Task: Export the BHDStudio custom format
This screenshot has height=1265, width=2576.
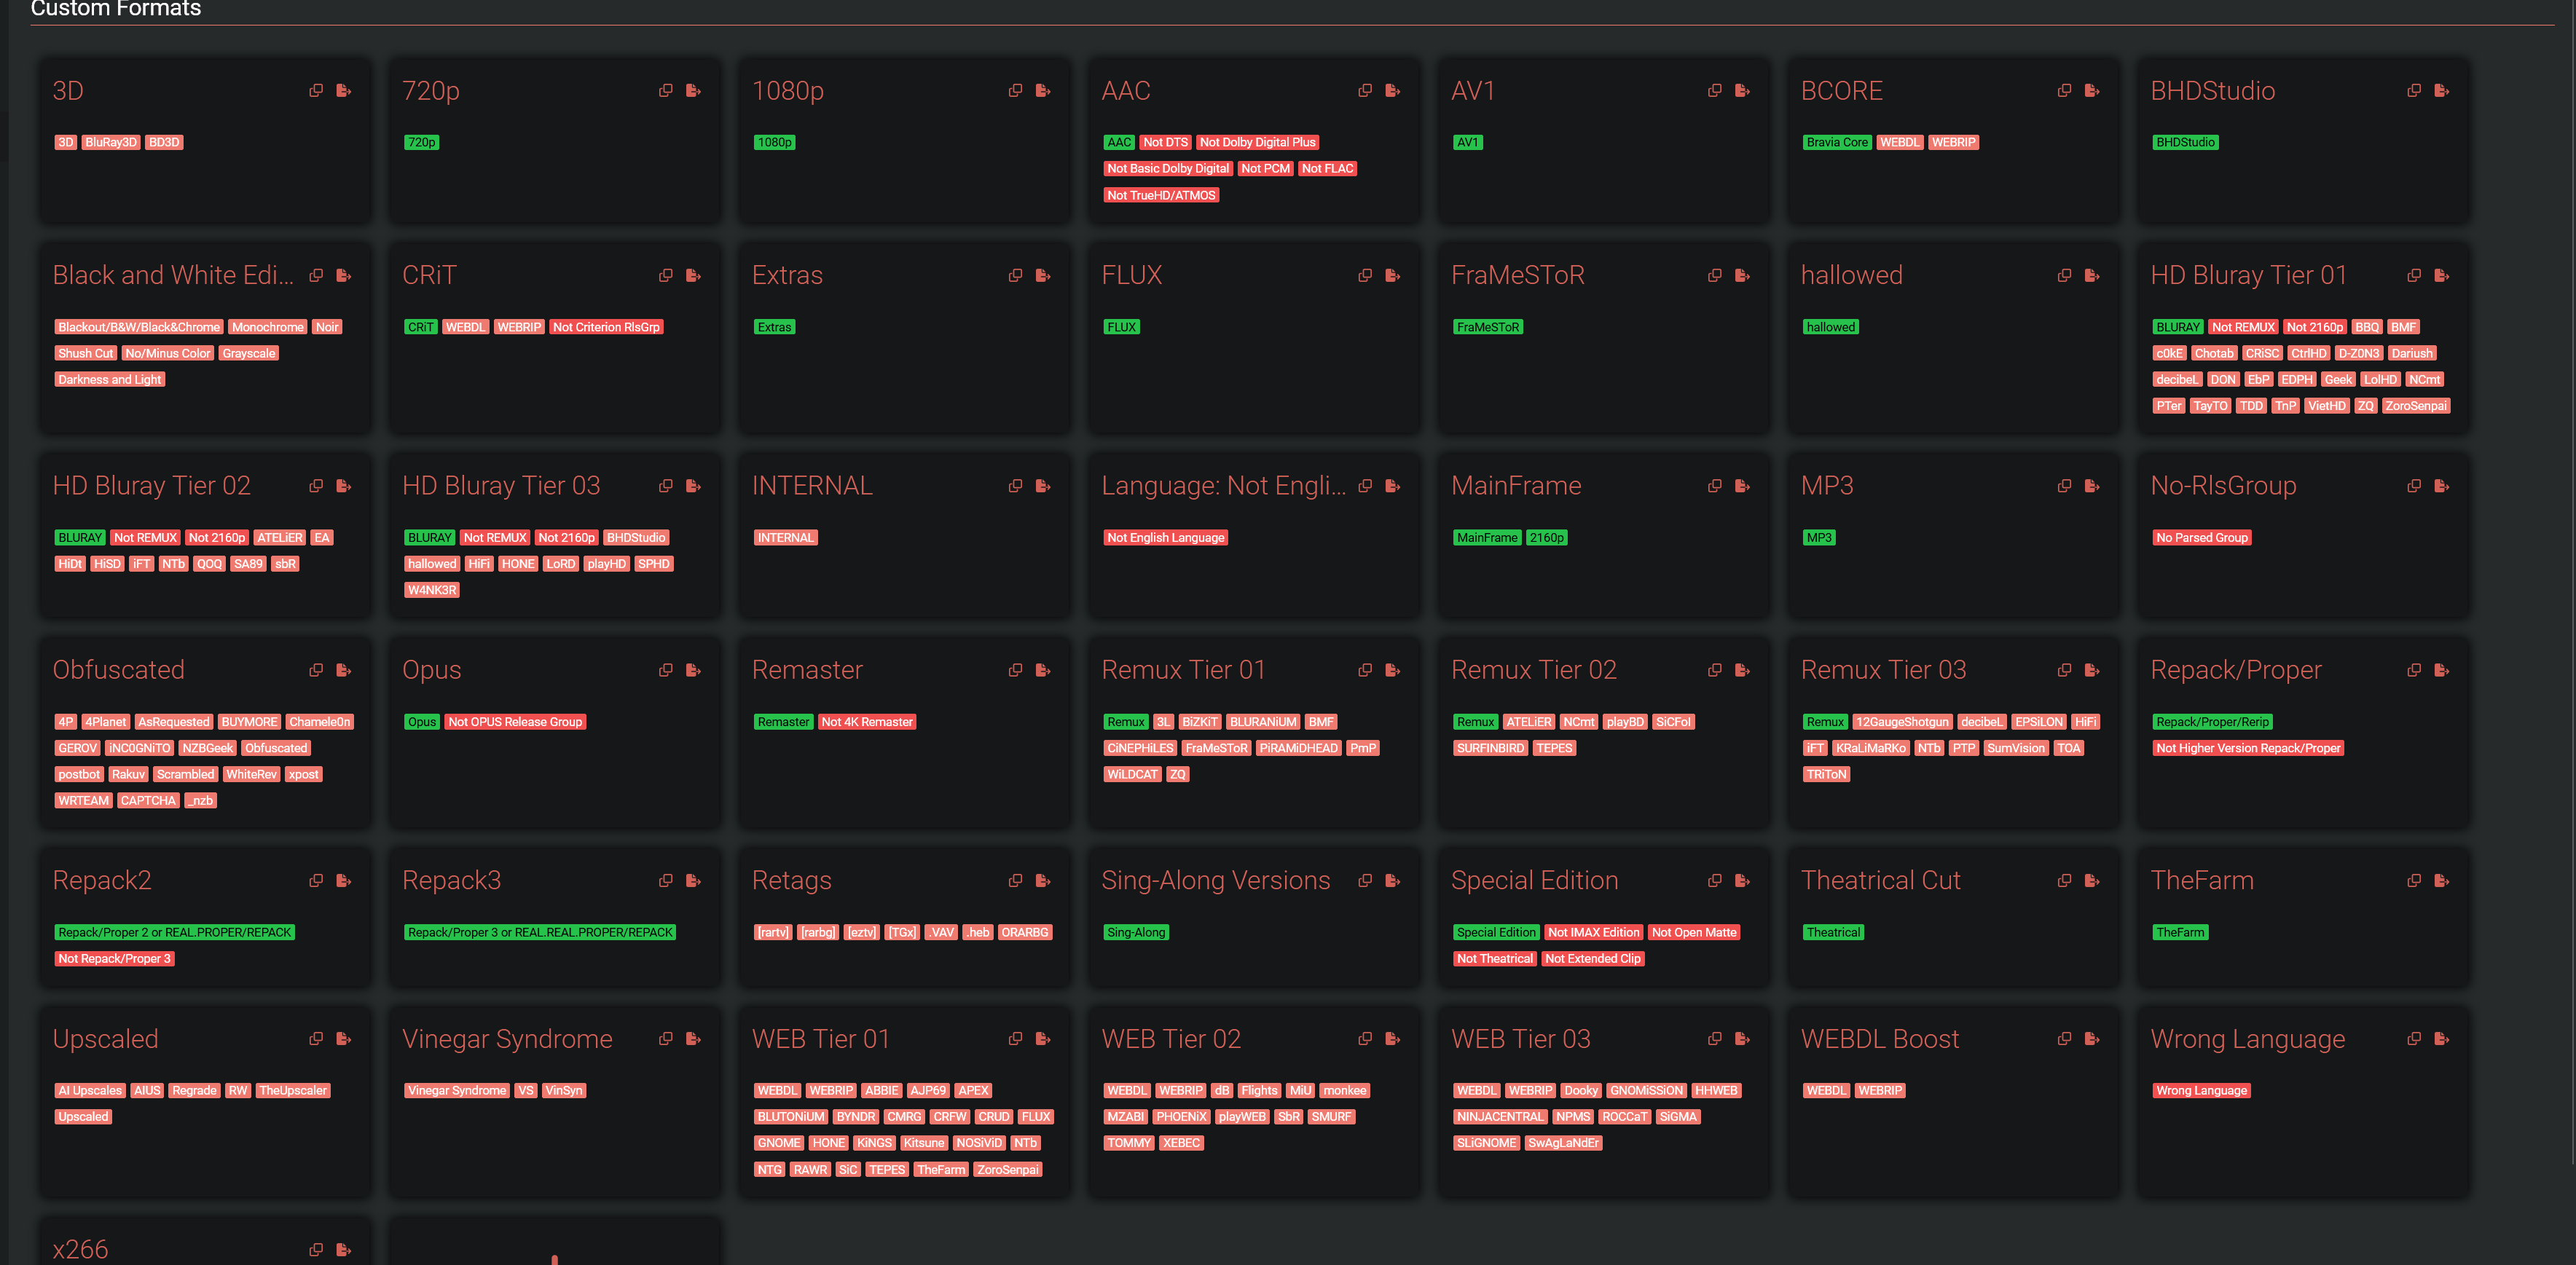Action: tap(2442, 91)
